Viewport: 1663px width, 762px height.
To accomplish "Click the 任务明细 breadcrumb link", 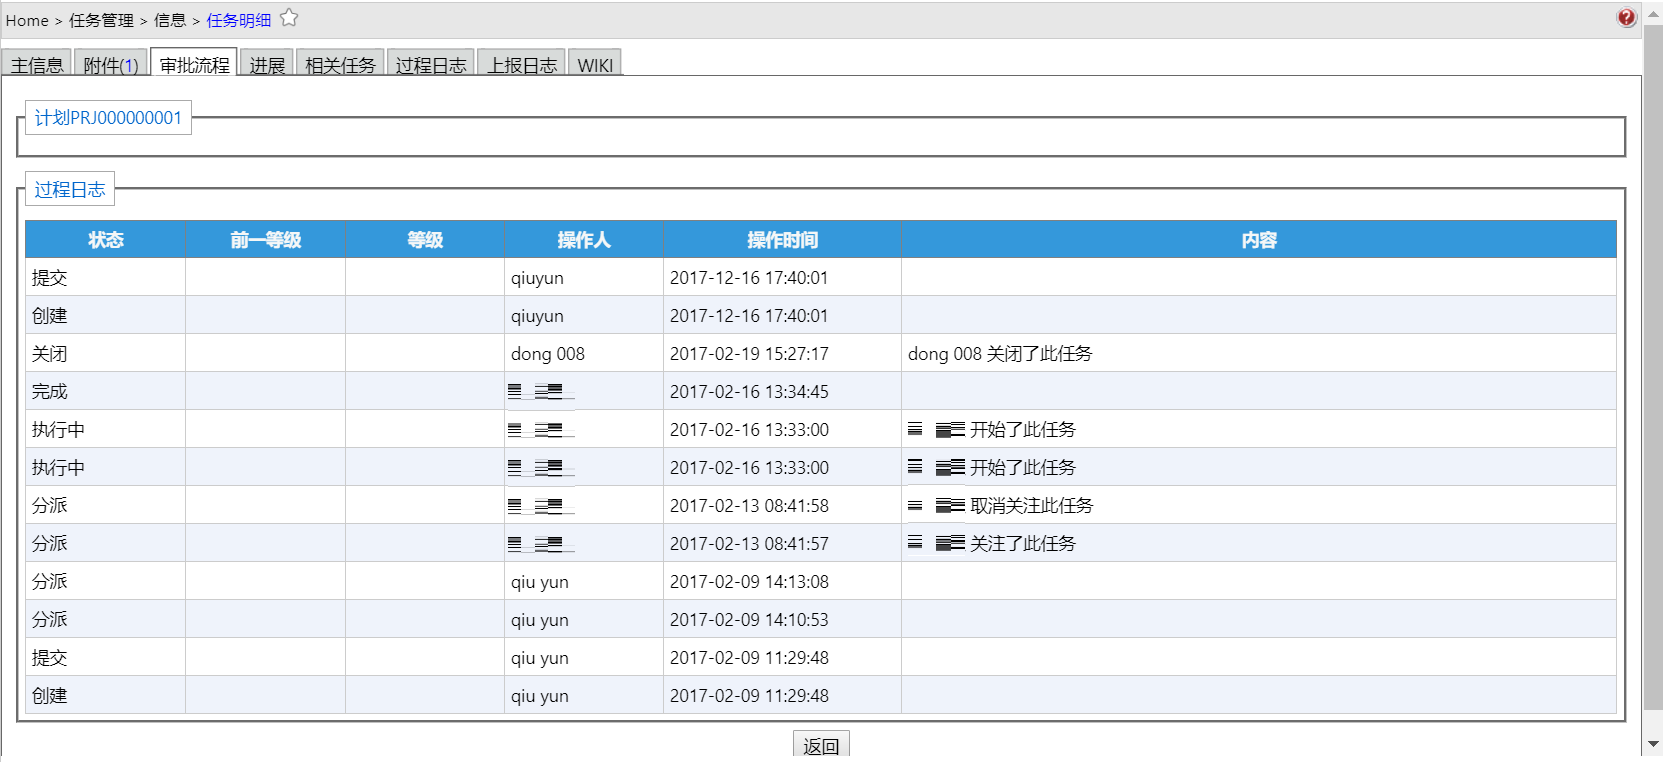I will pyautogui.click(x=239, y=20).
